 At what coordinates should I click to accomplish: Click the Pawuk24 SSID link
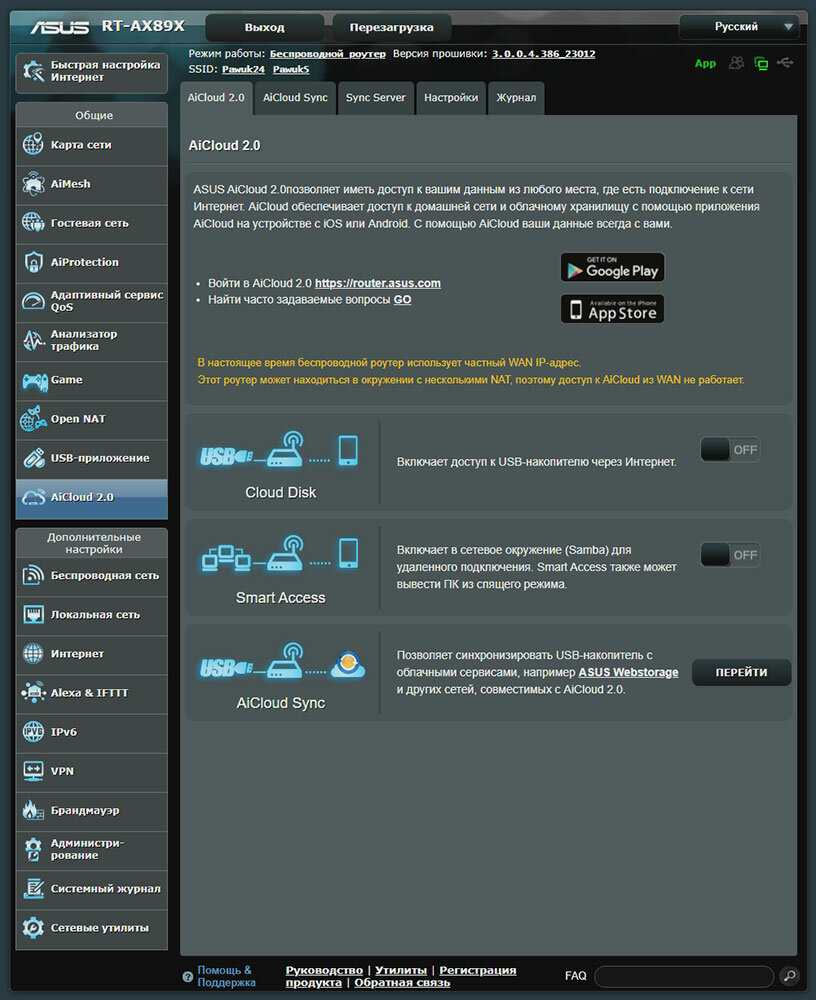243,69
